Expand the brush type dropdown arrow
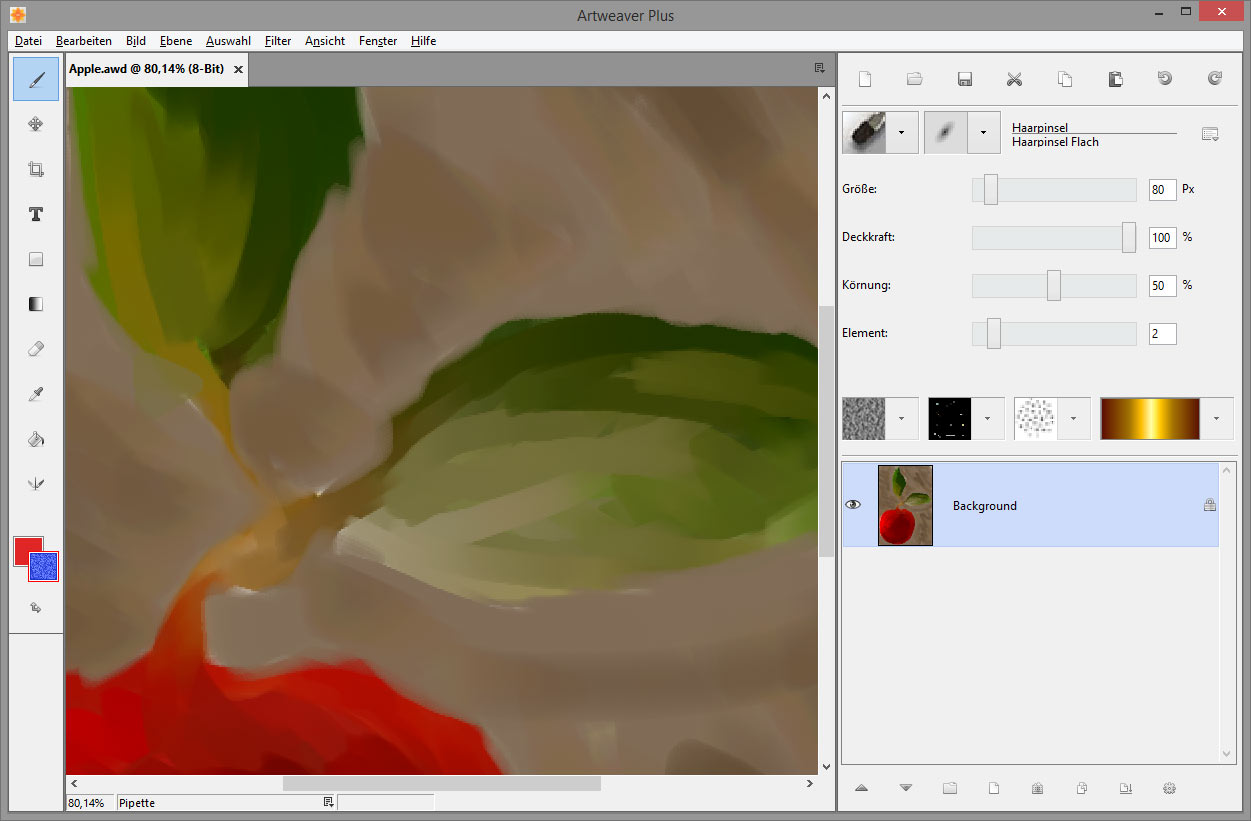This screenshot has height=821, width=1251. coord(904,132)
